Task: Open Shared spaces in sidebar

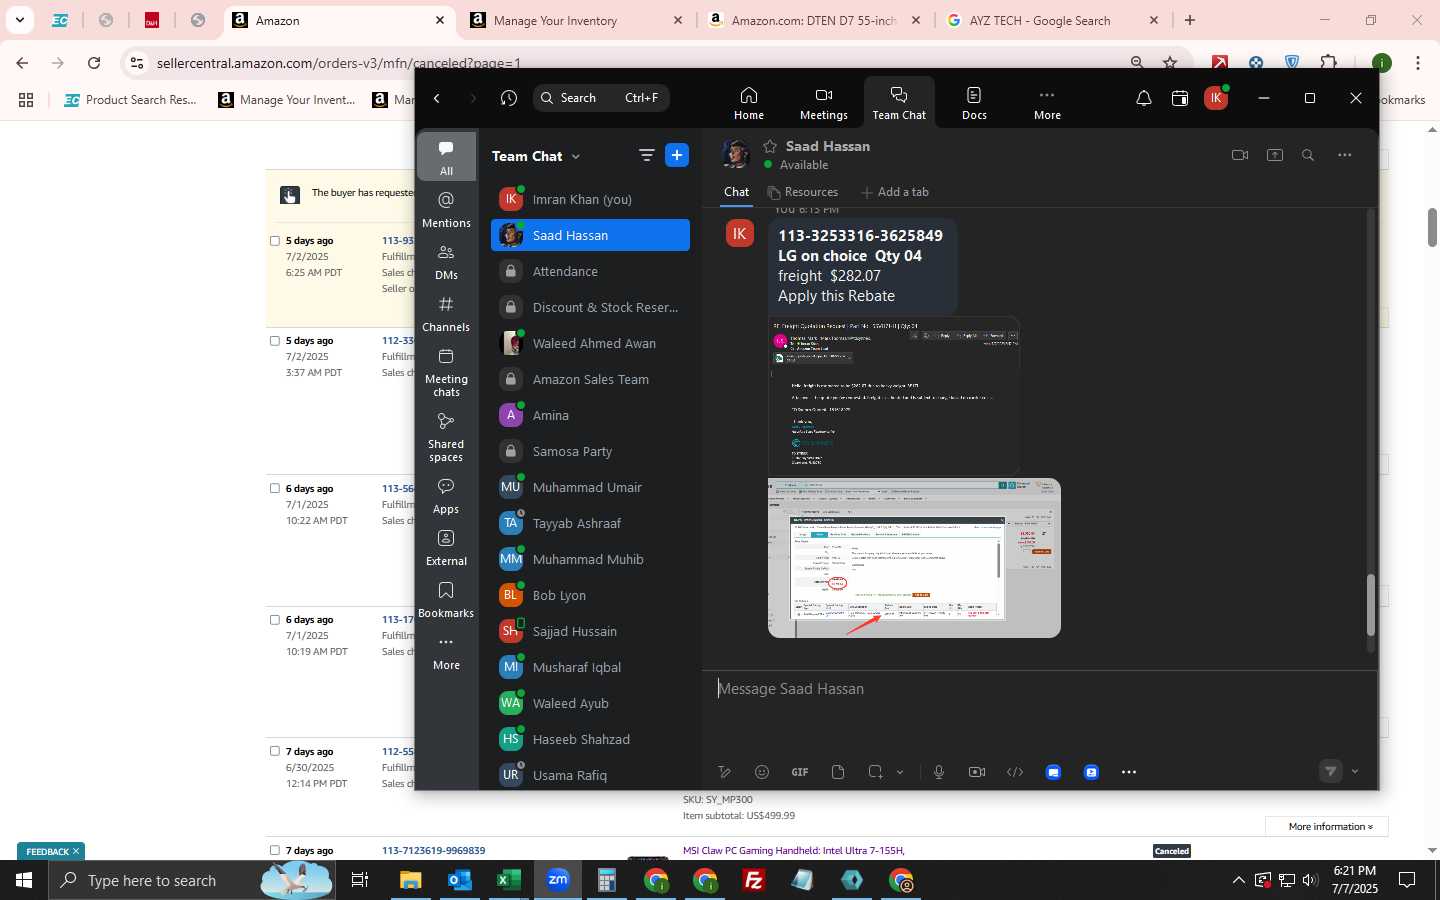Action: (x=446, y=437)
